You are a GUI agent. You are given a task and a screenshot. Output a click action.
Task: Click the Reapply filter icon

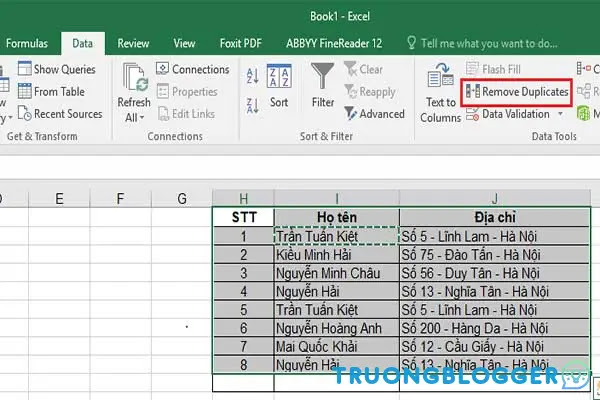[x=351, y=91]
